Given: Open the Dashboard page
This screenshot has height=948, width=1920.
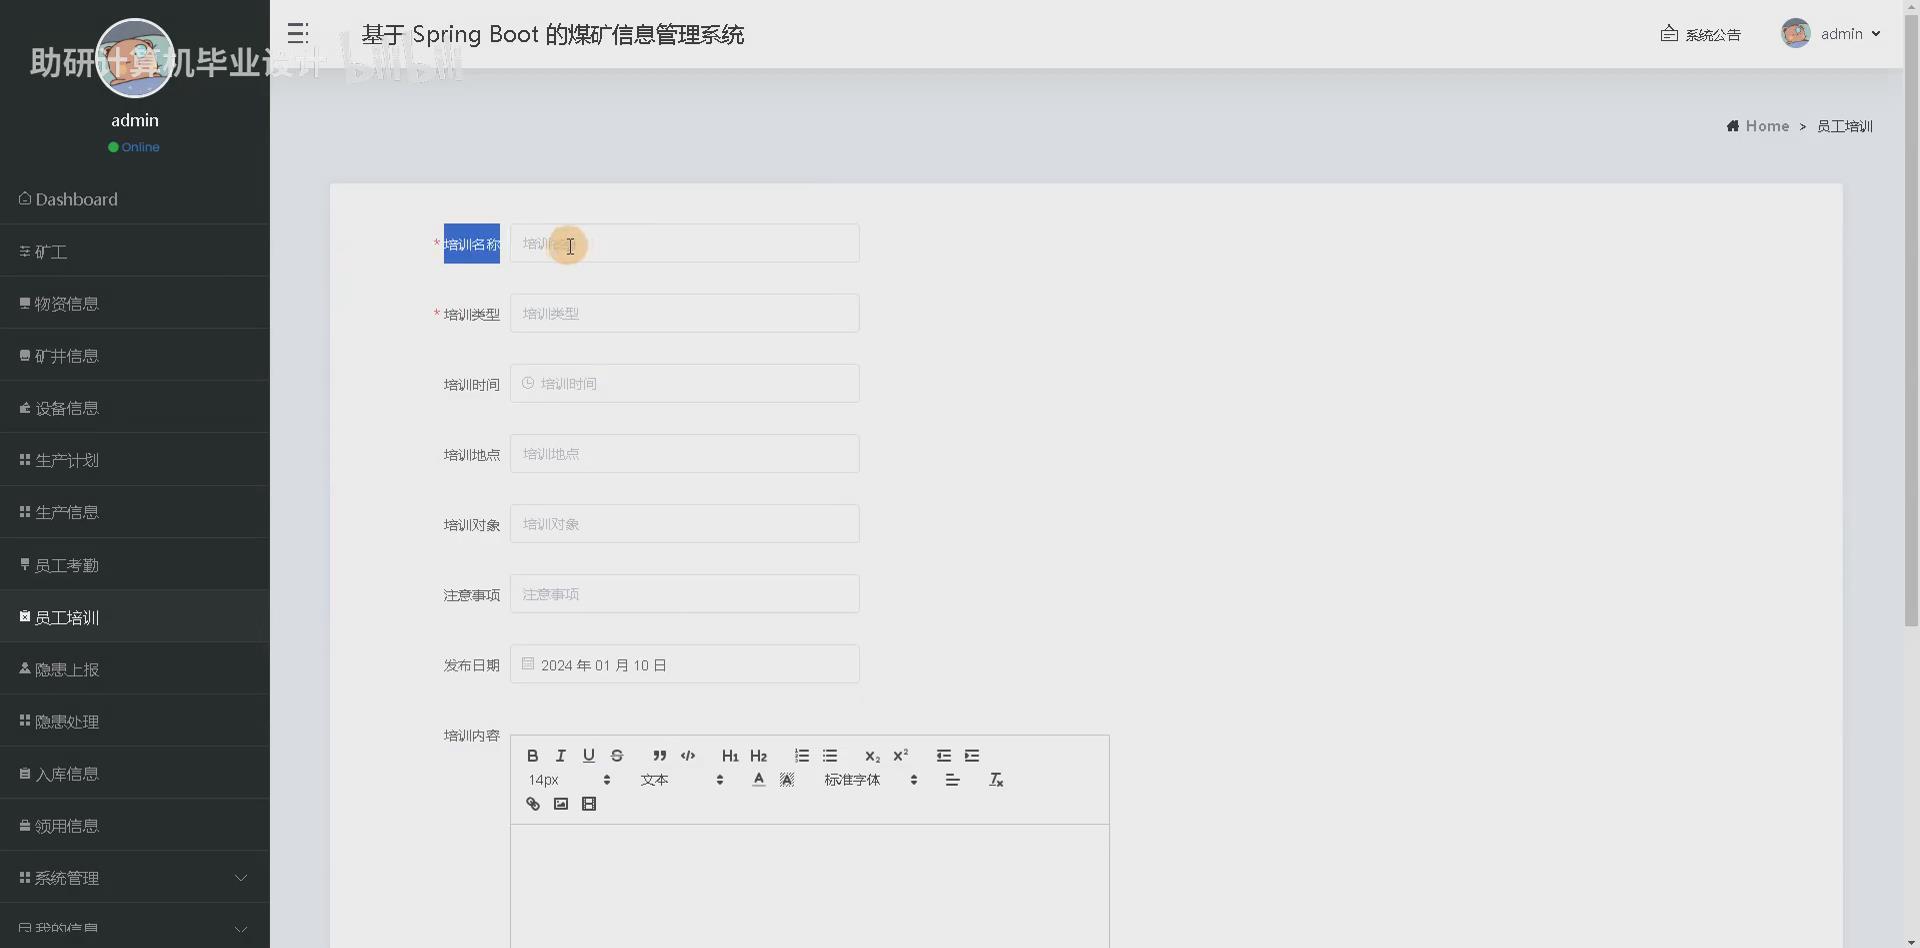Looking at the screenshot, I should (75, 199).
